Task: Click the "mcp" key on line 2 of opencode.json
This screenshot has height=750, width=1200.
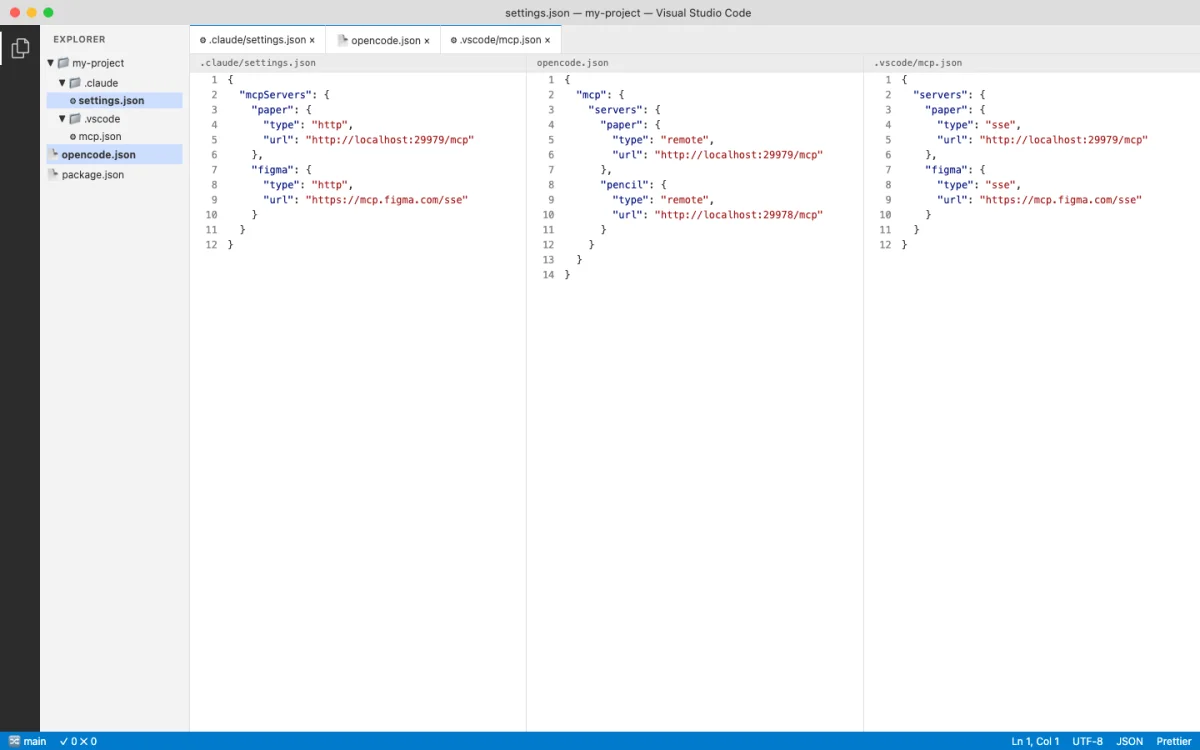Action: (x=591, y=95)
